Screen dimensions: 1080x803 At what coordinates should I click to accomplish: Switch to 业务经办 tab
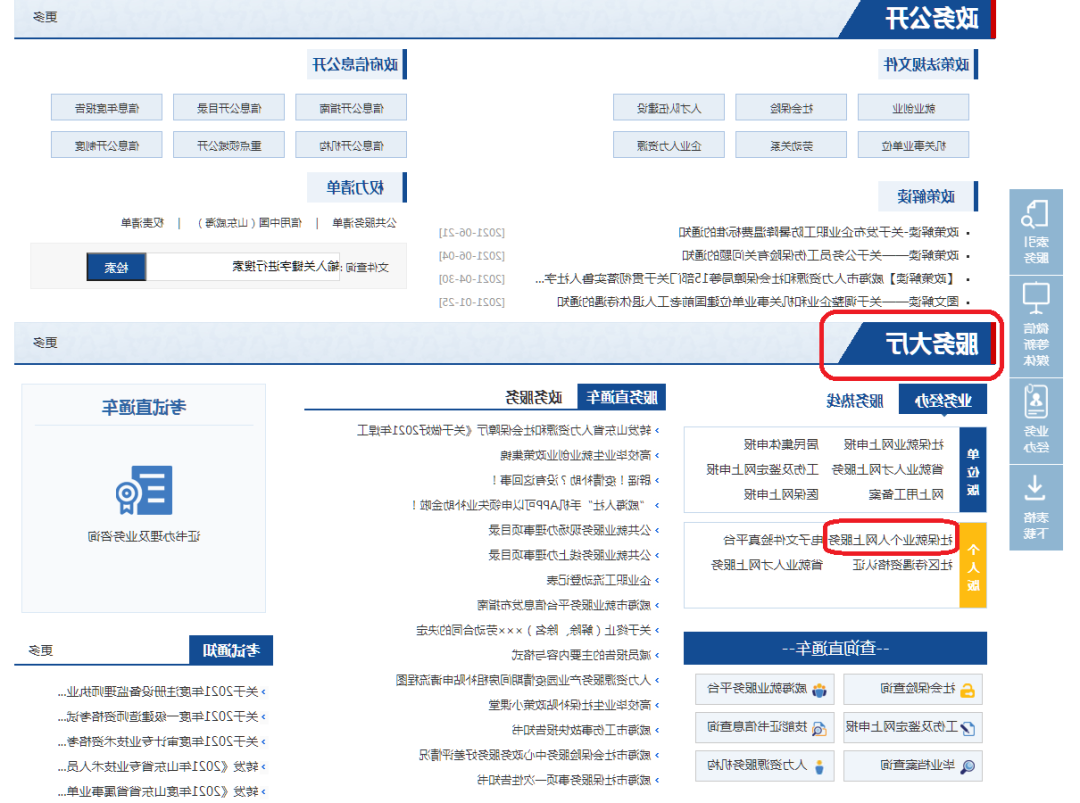(943, 400)
